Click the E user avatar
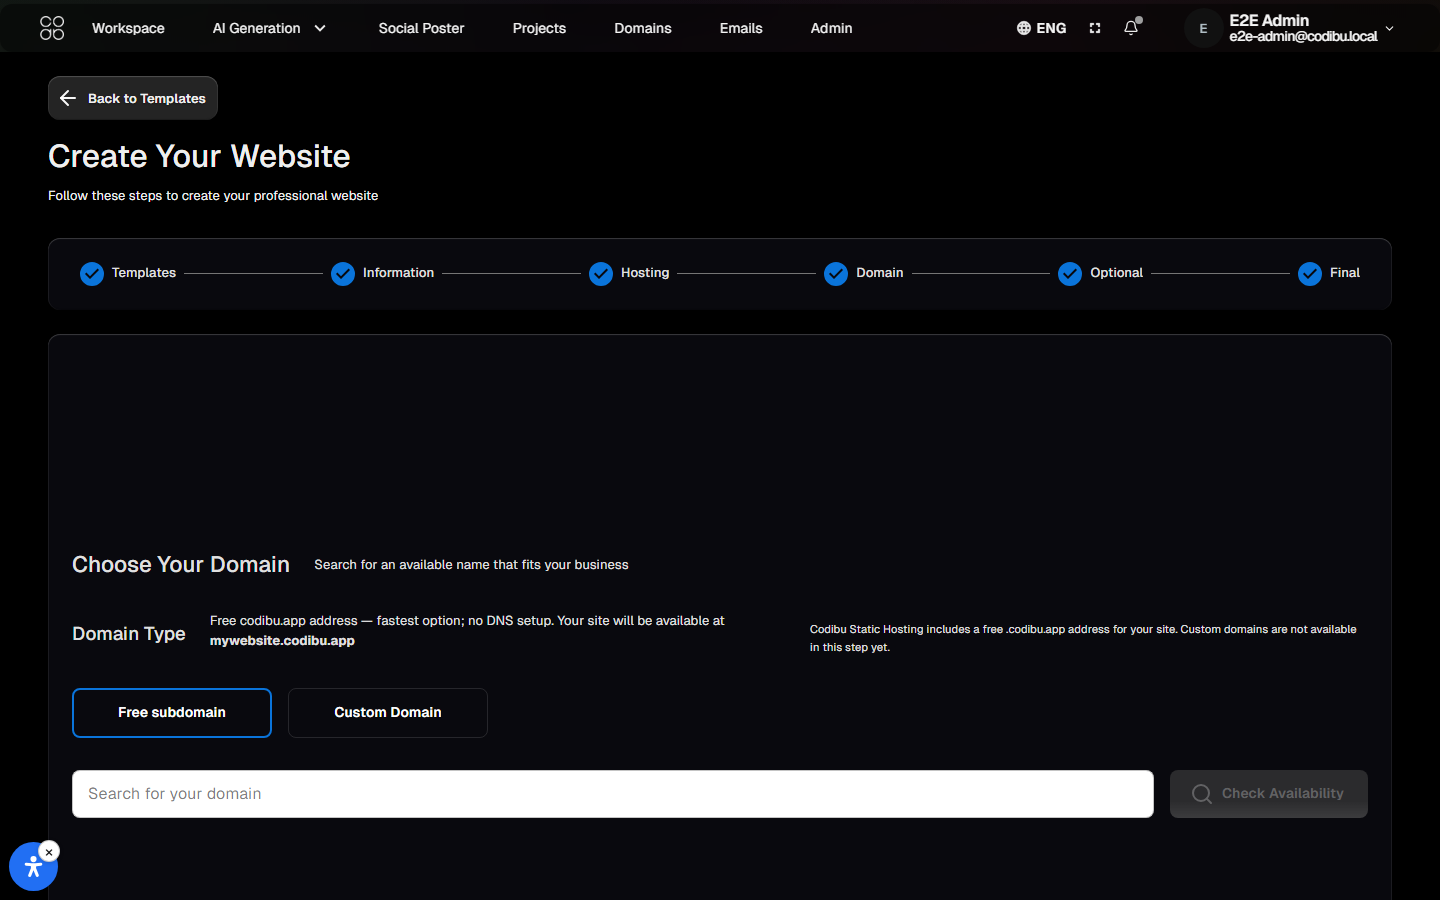1440x900 pixels. [1203, 28]
